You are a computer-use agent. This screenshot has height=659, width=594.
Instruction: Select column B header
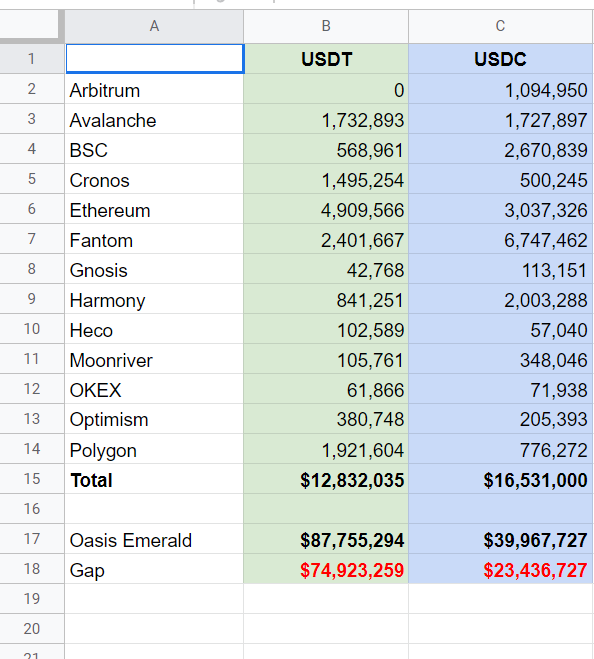click(326, 26)
